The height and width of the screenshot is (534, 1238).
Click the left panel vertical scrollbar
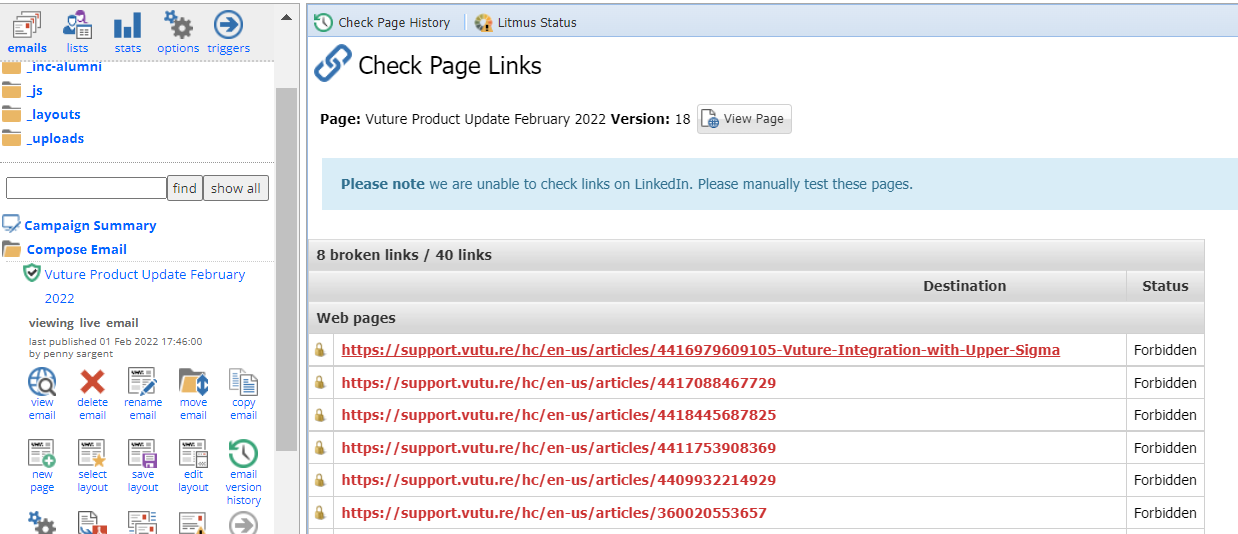pos(287,268)
